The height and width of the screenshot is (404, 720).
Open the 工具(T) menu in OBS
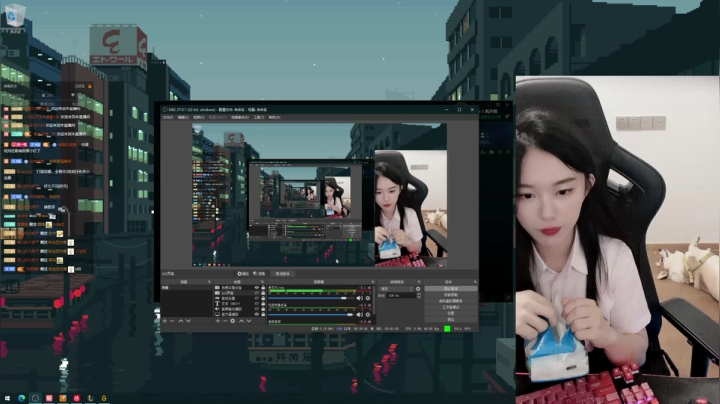(259, 117)
